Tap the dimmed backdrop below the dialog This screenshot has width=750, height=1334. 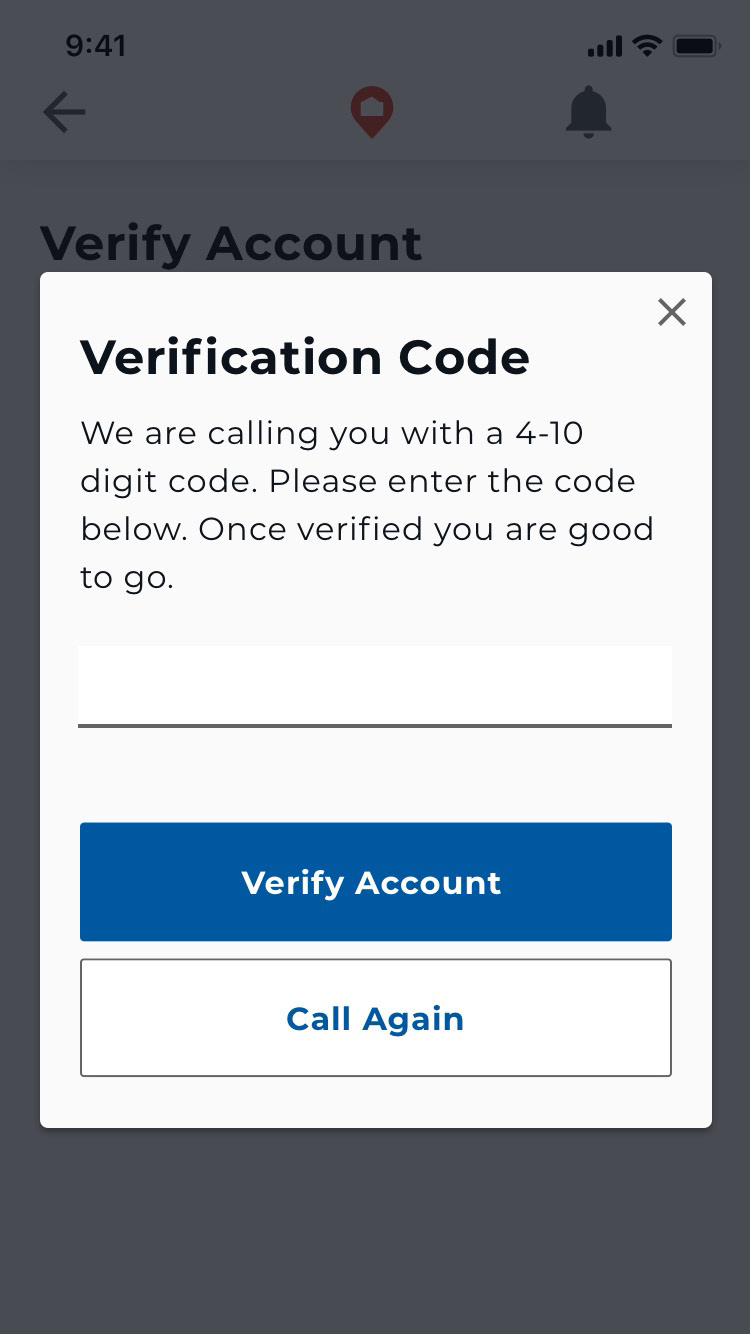375,1230
